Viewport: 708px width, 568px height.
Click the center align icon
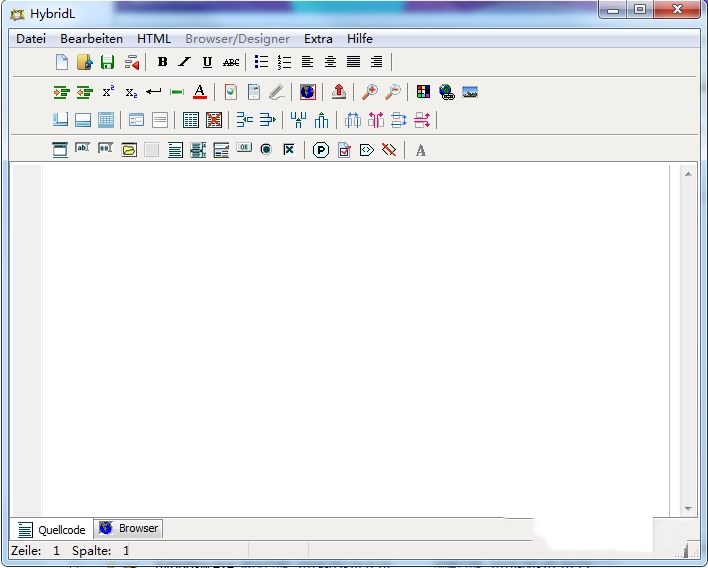click(330, 62)
